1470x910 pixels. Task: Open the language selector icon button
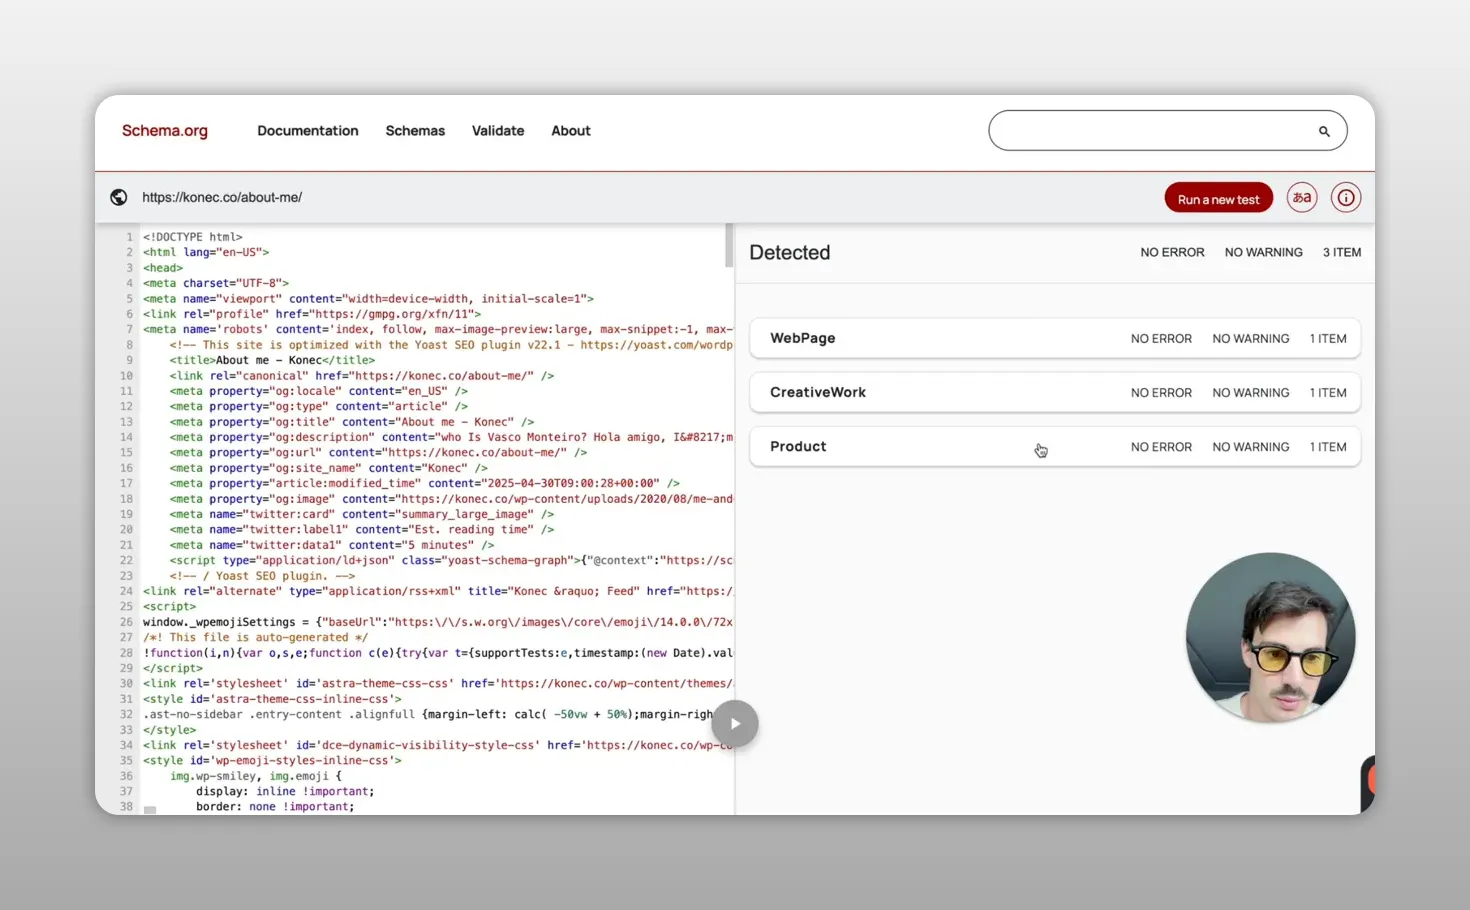1302,198
